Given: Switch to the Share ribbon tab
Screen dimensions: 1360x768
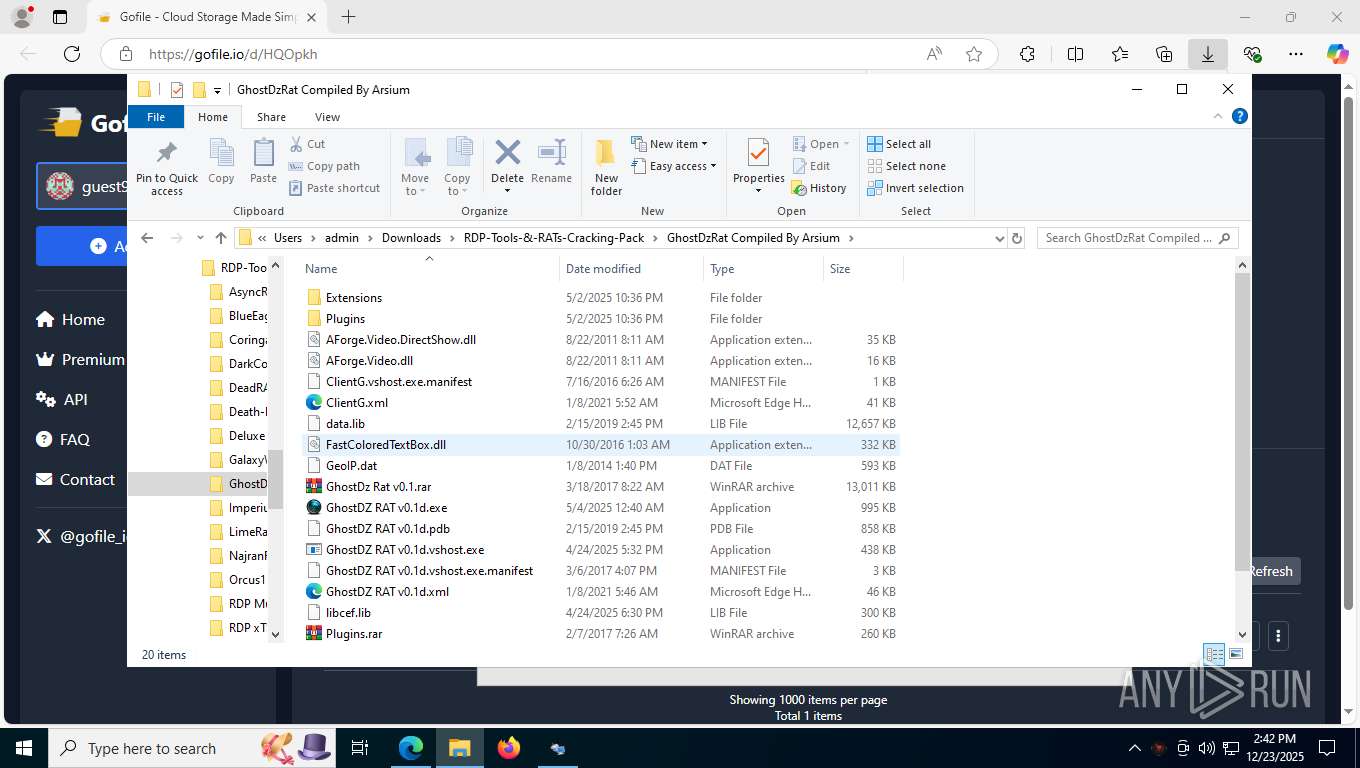Looking at the screenshot, I should click(271, 117).
